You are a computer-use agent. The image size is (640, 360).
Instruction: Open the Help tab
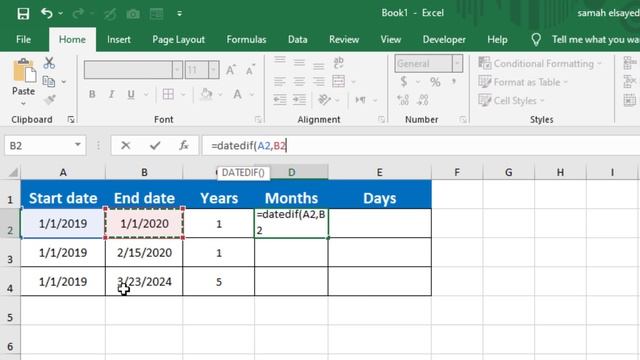[497, 40]
